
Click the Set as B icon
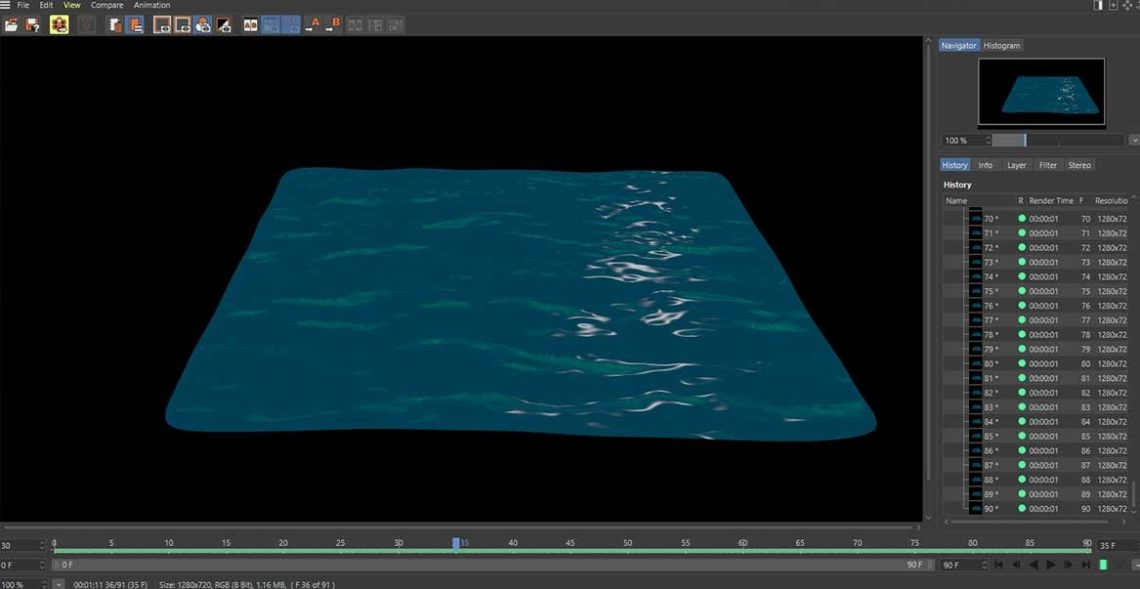[x=333, y=25]
